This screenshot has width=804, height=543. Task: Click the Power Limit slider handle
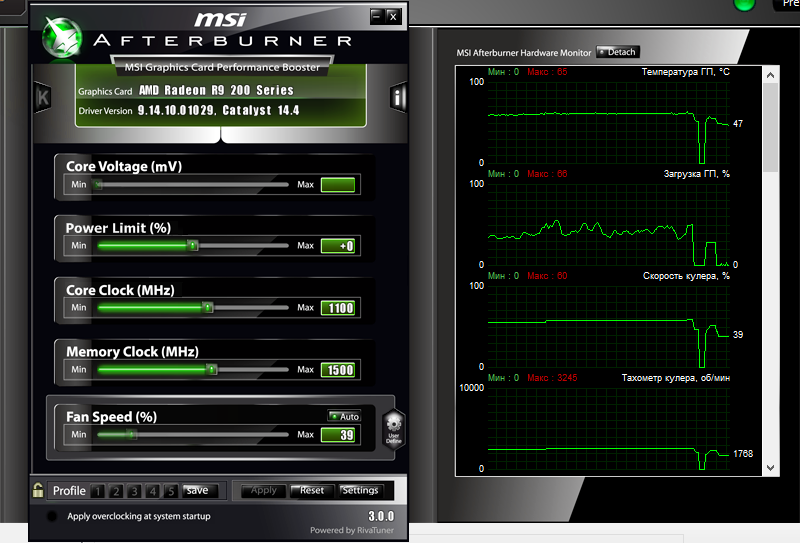(x=193, y=246)
